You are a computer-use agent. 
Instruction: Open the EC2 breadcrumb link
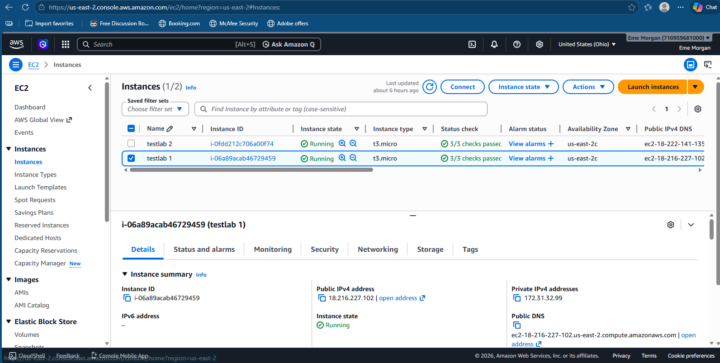click(x=33, y=65)
